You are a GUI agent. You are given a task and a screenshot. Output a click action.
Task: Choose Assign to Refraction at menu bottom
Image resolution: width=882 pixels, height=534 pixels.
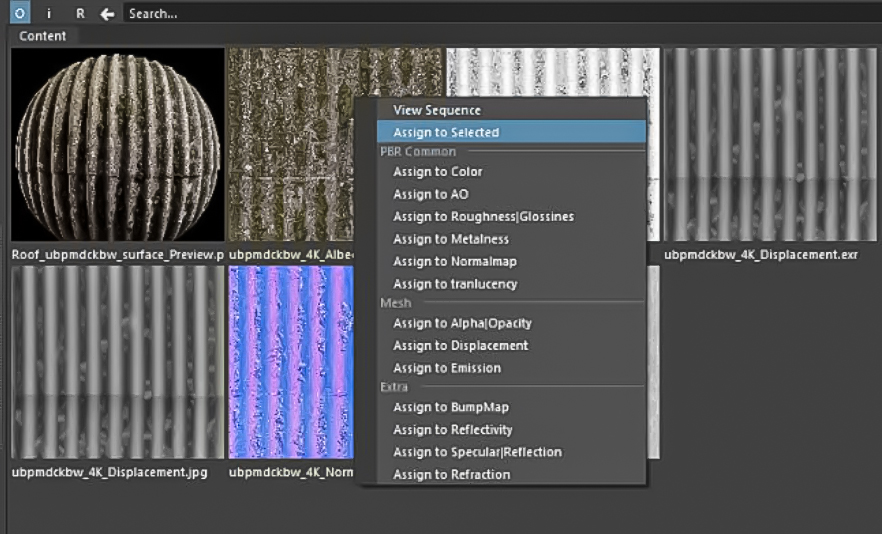tap(451, 474)
